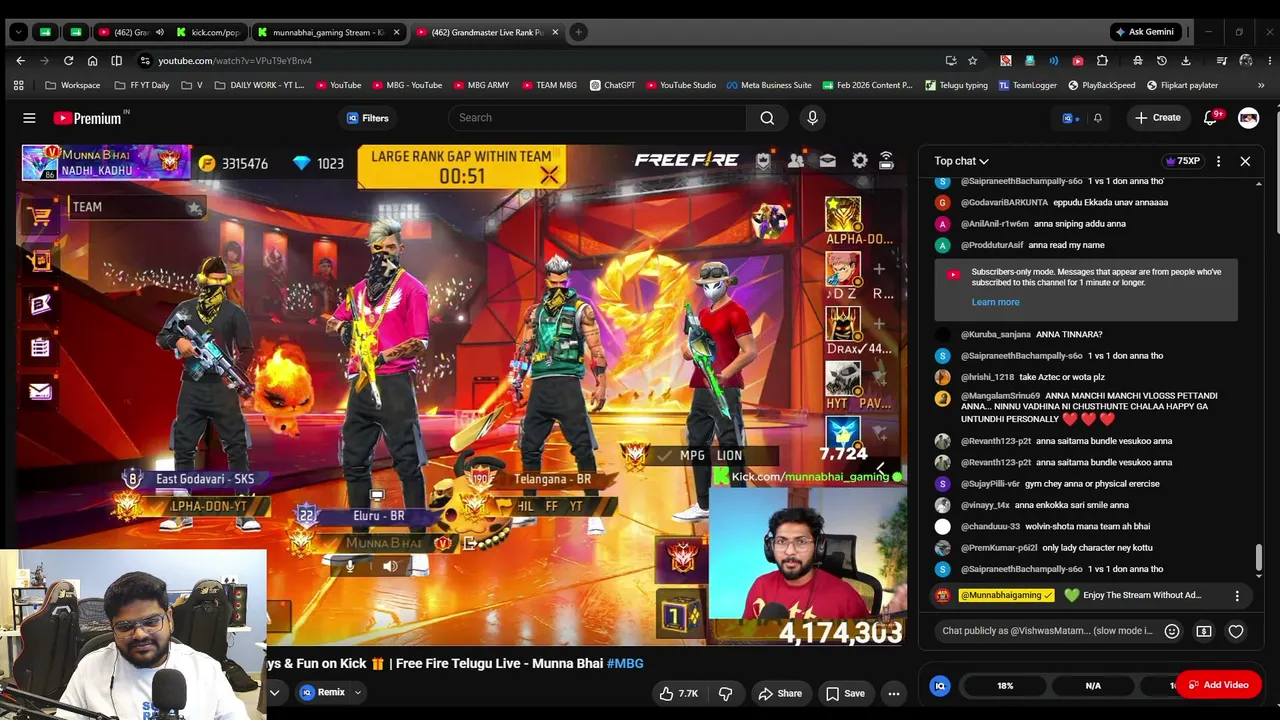Close the Grandmaster Live Rank Push tab
Viewport: 1280px width, 720px height.
click(555, 32)
